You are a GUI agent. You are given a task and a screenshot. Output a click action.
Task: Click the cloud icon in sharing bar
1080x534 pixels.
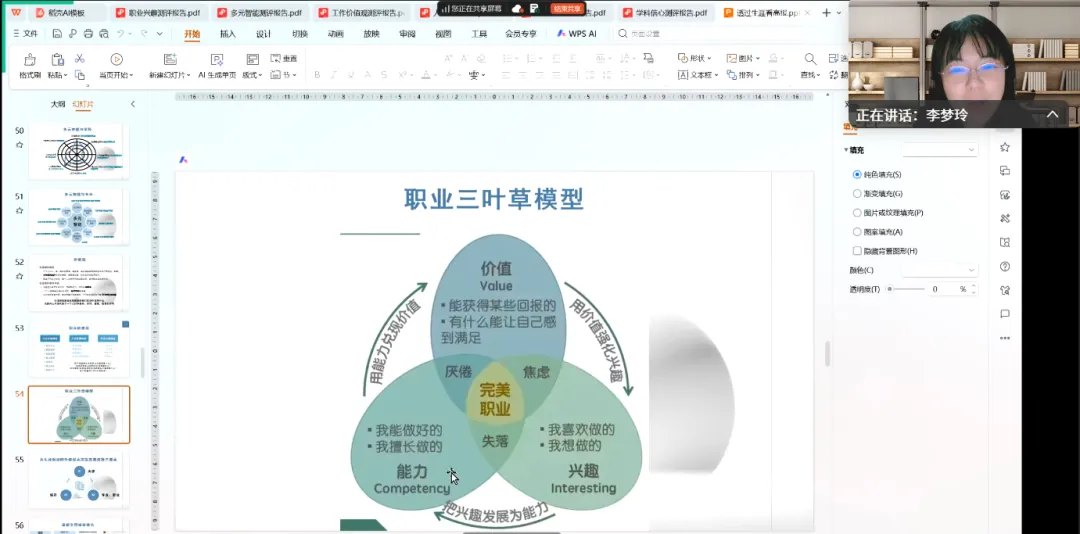tap(517, 9)
